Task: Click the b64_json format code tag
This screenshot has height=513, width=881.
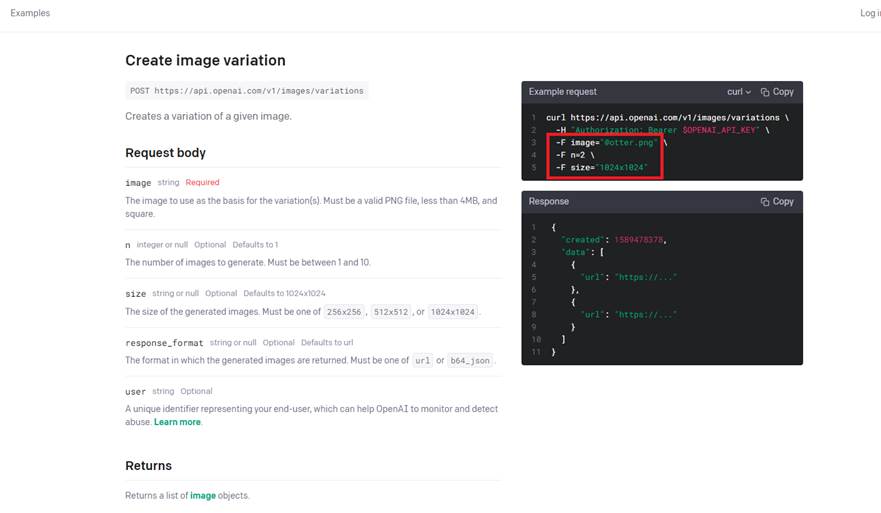Action: point(470,361)
